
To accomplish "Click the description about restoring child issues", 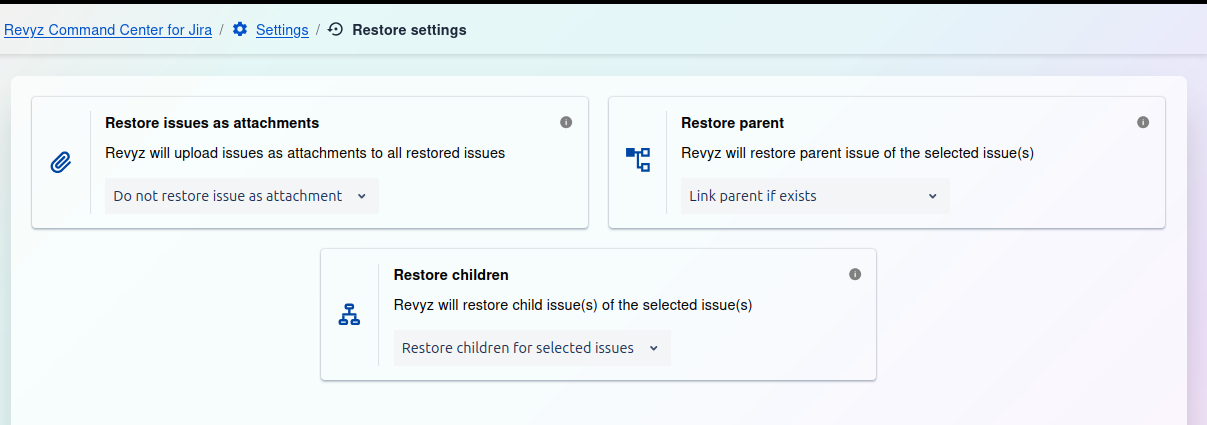I will (572, 305).
